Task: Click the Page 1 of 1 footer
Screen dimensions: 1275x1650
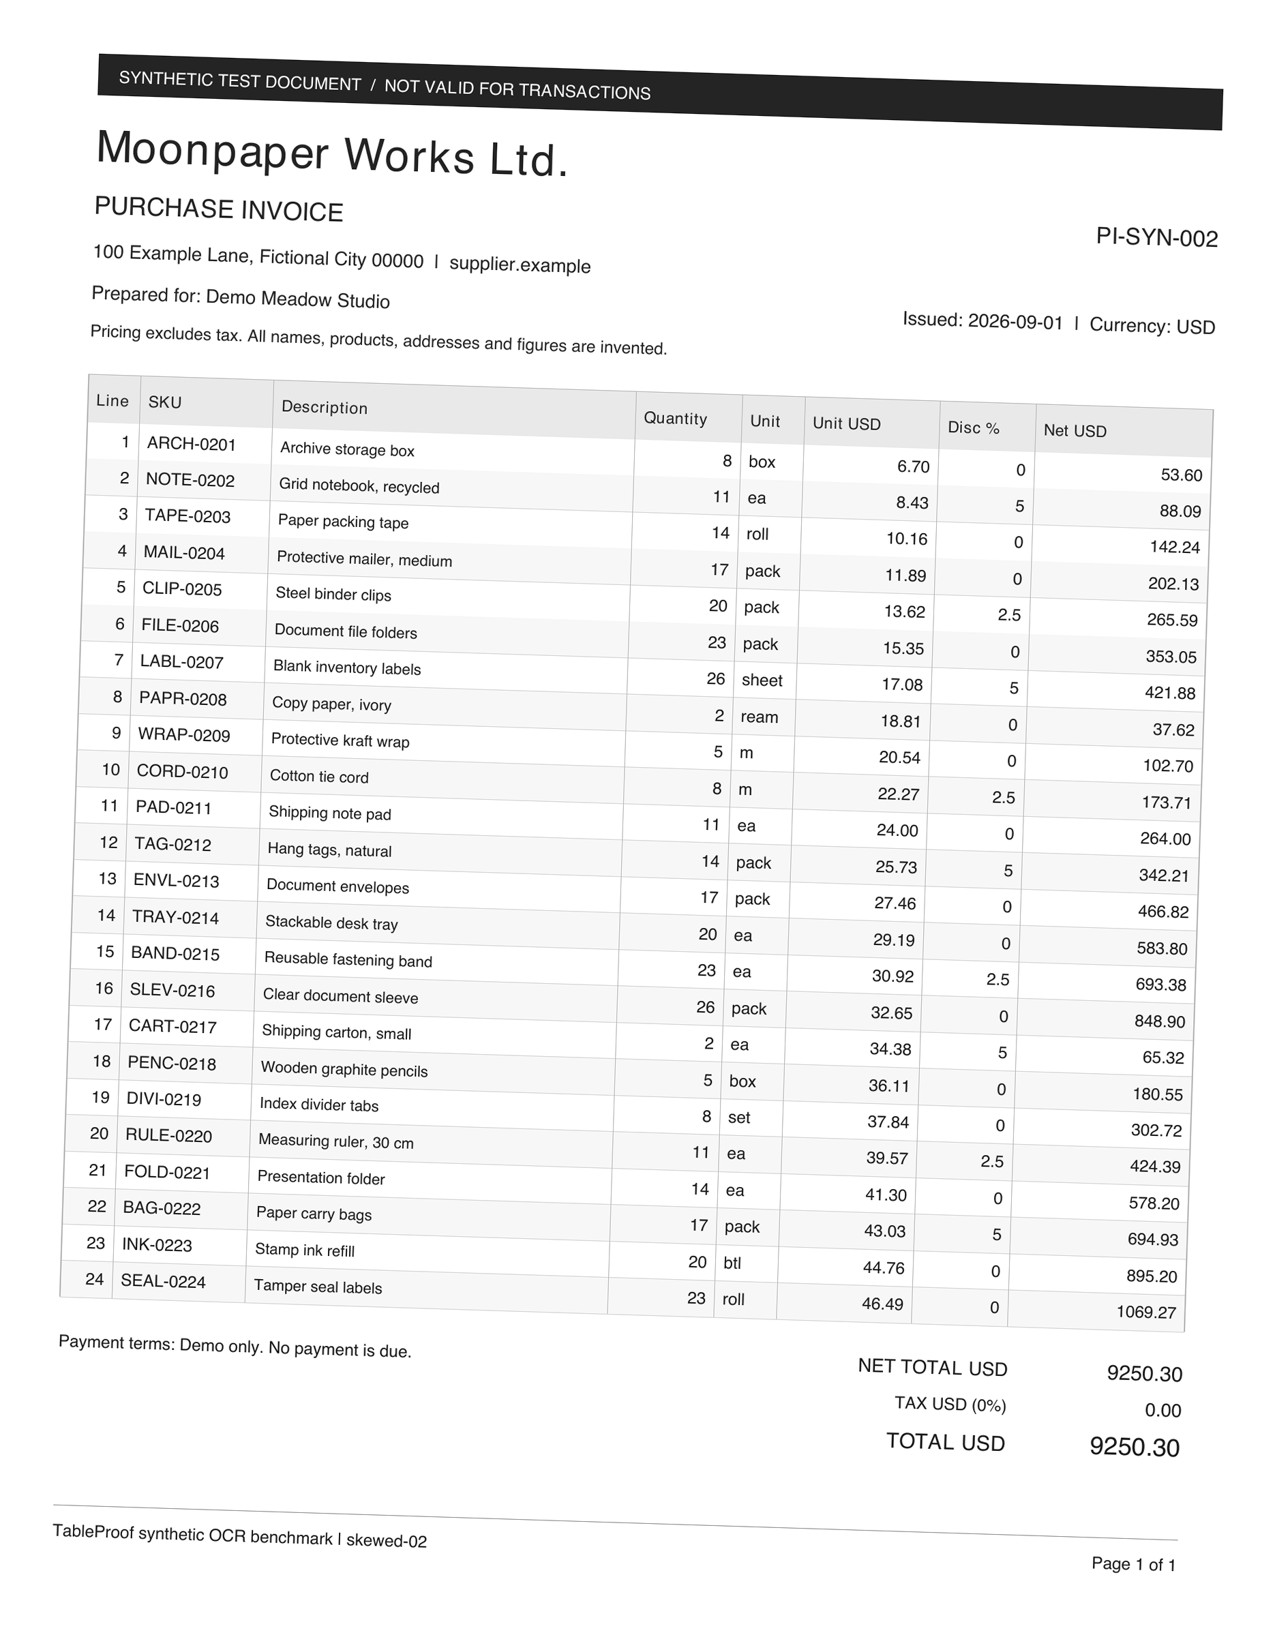Action: pyautogui.click(x=1133, y=1564)
